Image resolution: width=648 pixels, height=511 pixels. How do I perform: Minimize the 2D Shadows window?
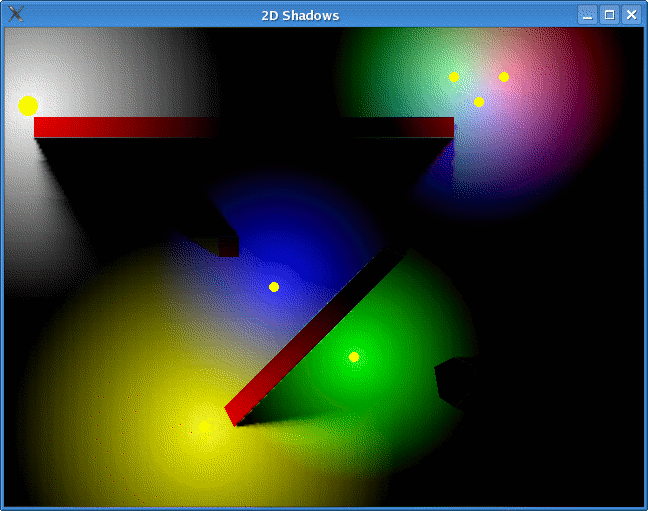(x=587, y=14)
